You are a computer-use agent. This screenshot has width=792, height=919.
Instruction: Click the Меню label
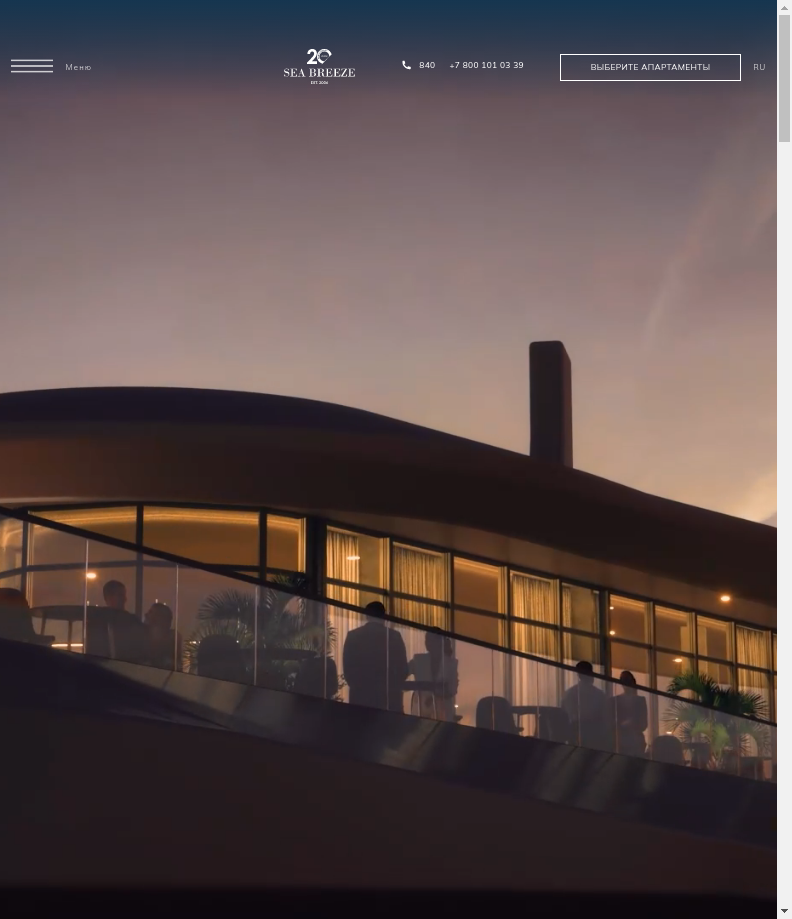coord(79,67)
